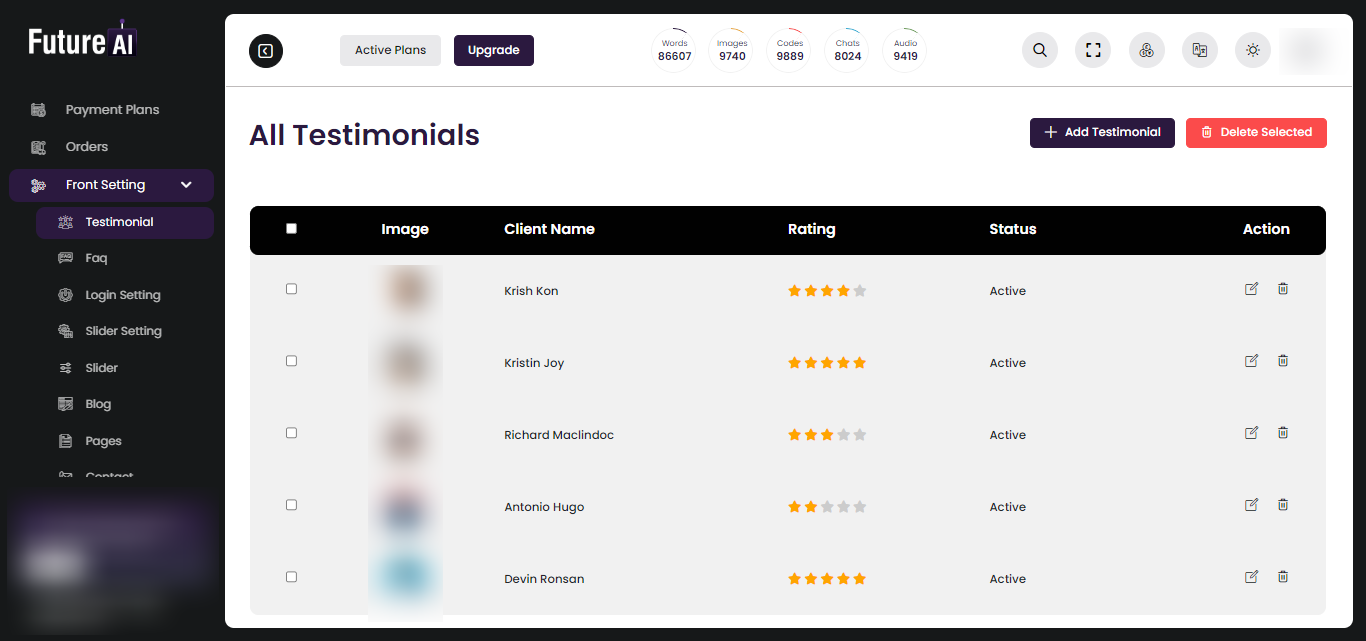1366x641 pixels.
Task: Open the language translation icon
Action: (1200, 50)
